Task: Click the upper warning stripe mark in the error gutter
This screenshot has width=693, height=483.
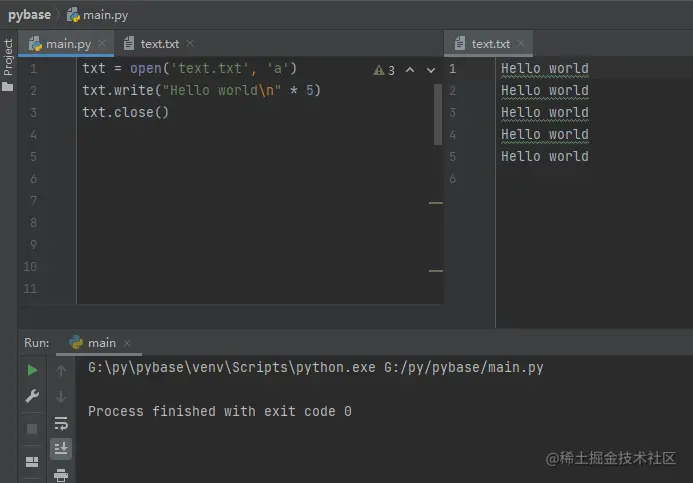Action: coord(436,203)
